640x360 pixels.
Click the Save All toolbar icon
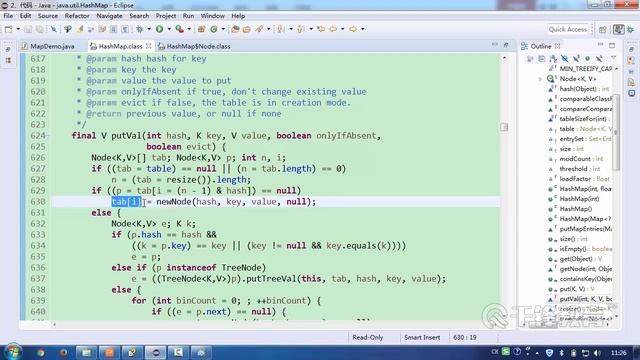pyautogui.click(x=40, y=29)
